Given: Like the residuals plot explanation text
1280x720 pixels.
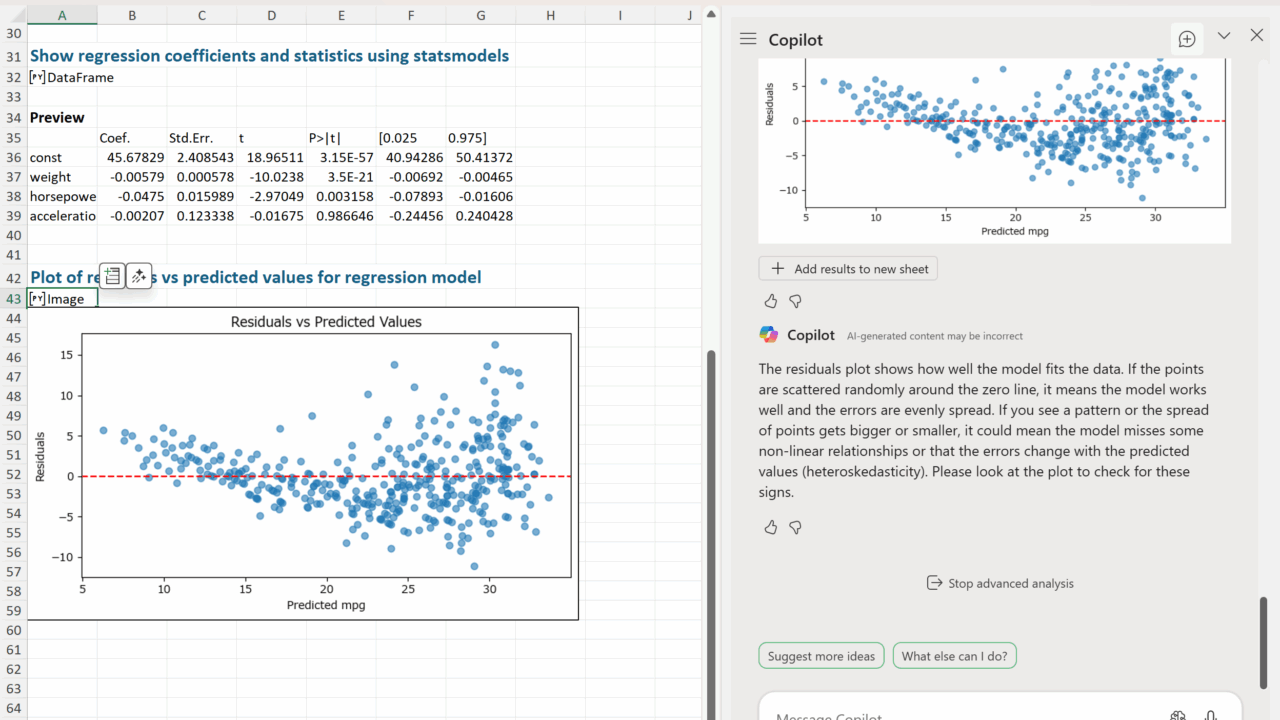Looking at the screenshot, I should tap(770, 527).
